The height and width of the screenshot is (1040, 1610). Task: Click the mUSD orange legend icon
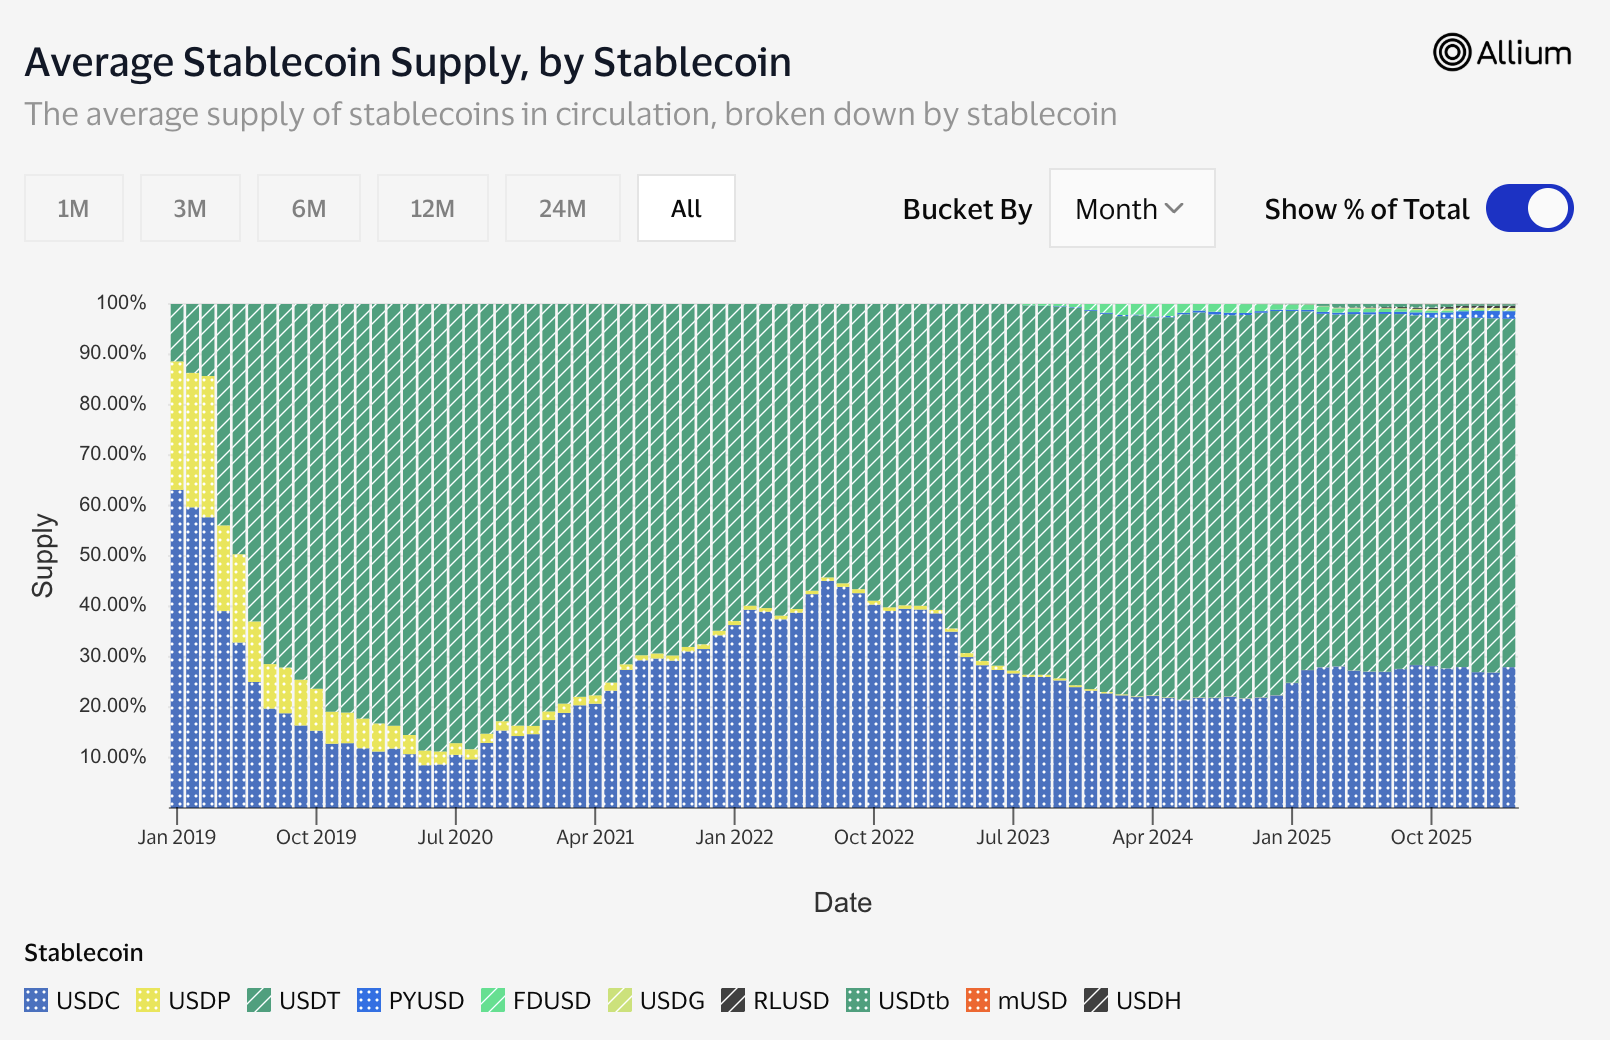coord(978,1000)
